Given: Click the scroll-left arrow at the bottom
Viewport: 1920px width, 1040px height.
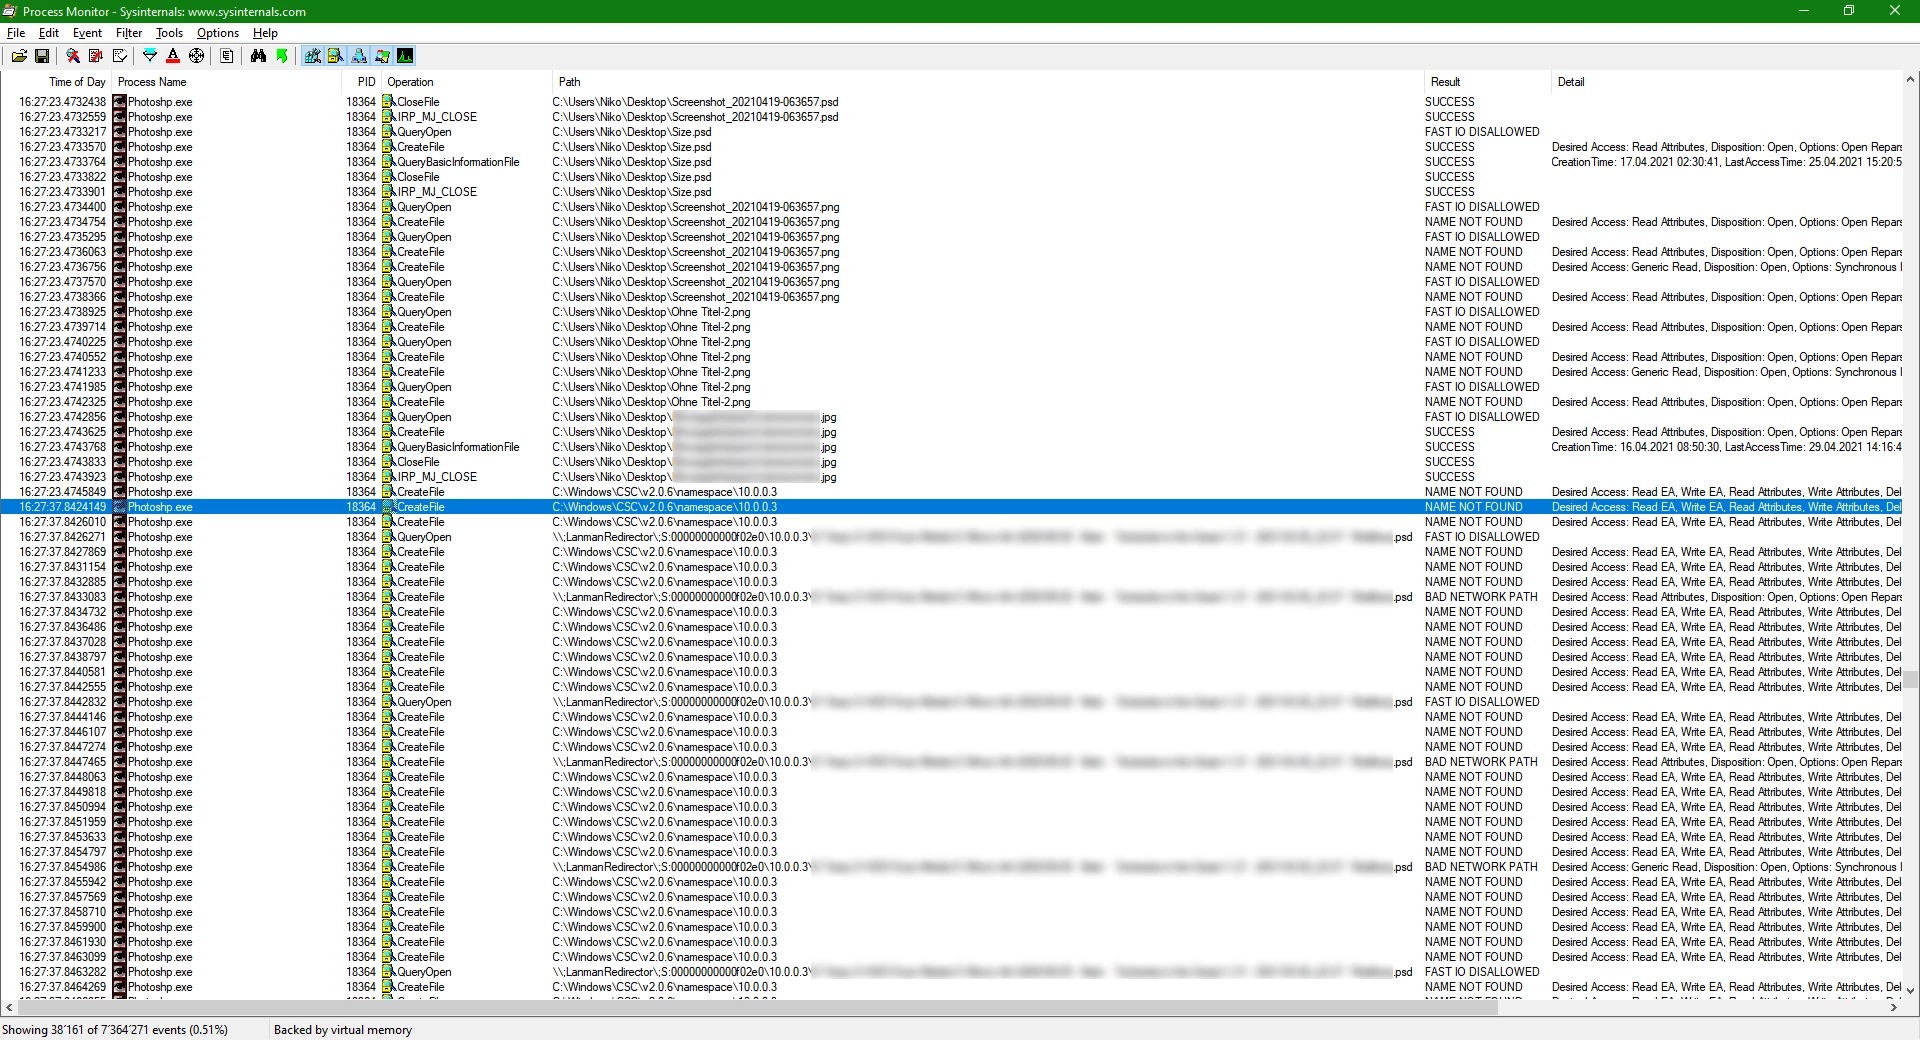Looking at the screenshot, I should tap(9, 1007).
